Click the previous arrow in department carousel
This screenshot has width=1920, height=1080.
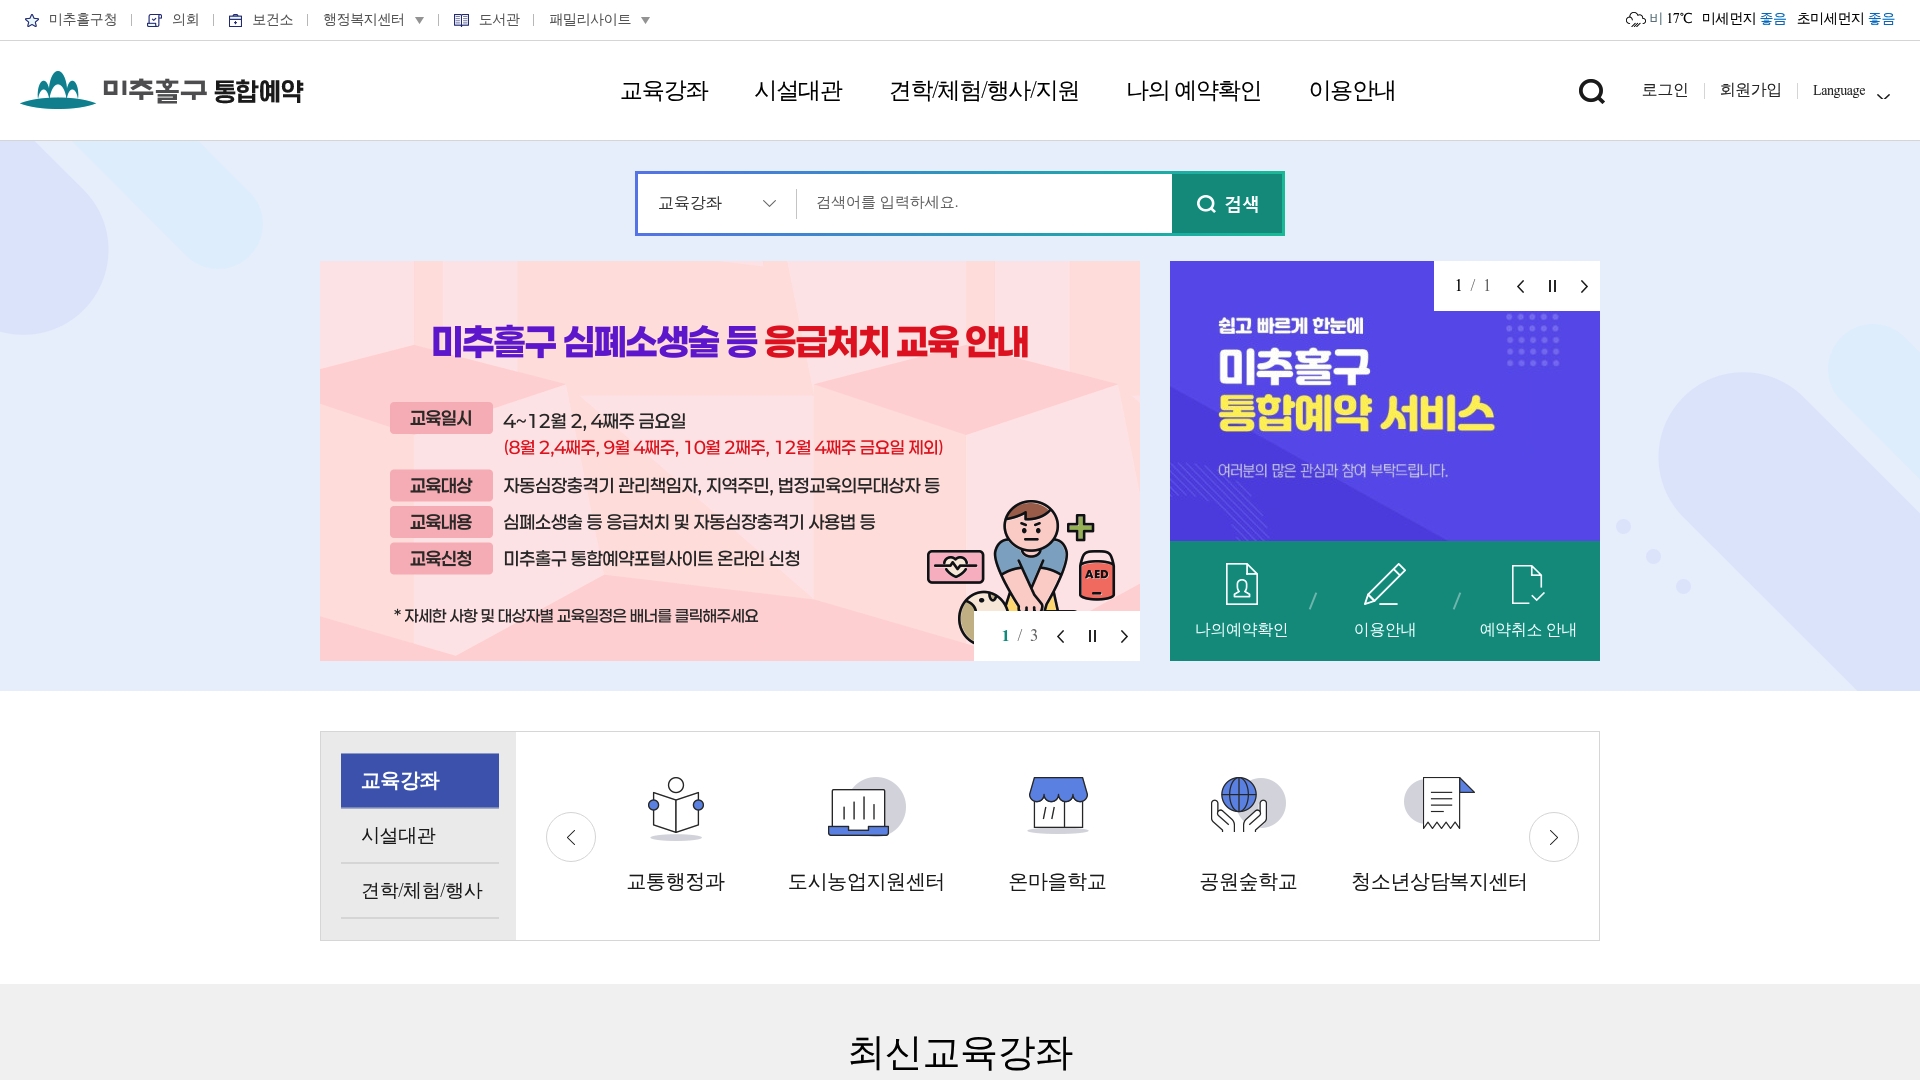click(571, 837)
